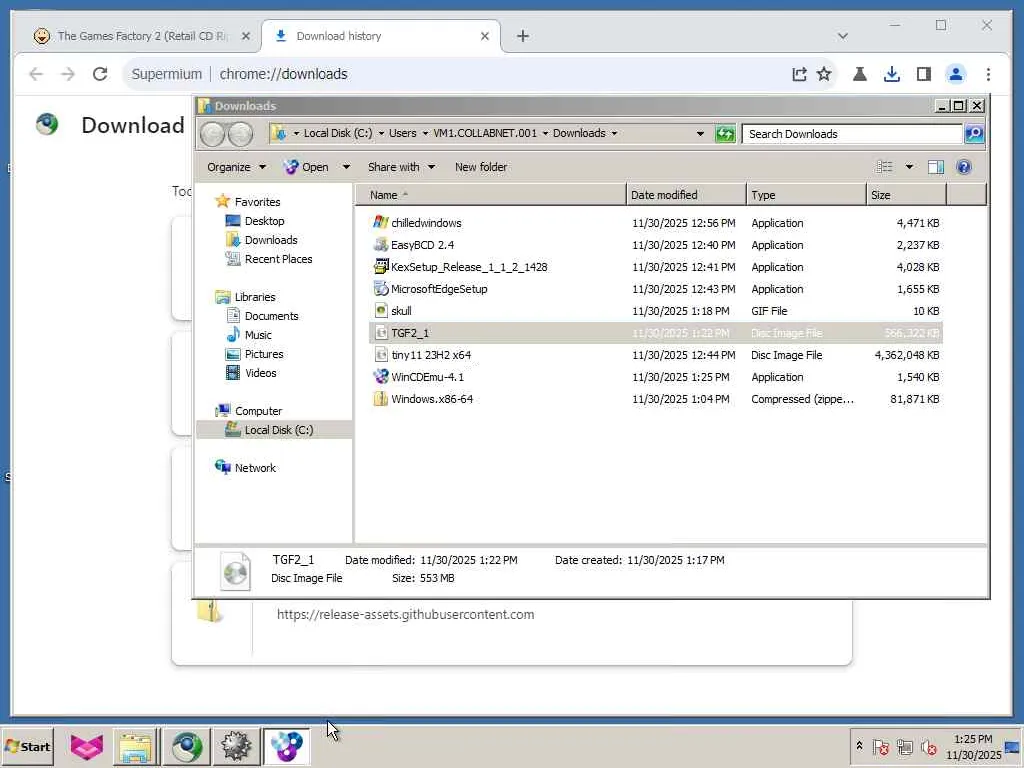Click the Search Downloads input field
The width and height of the screenshot is (1024, 768).
point(852,134)
